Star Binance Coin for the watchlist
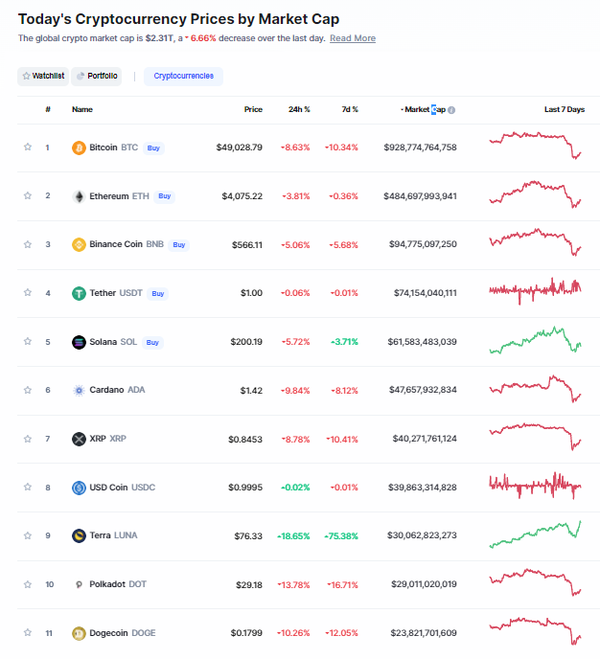The image size is (600, 659). [28, 245]
